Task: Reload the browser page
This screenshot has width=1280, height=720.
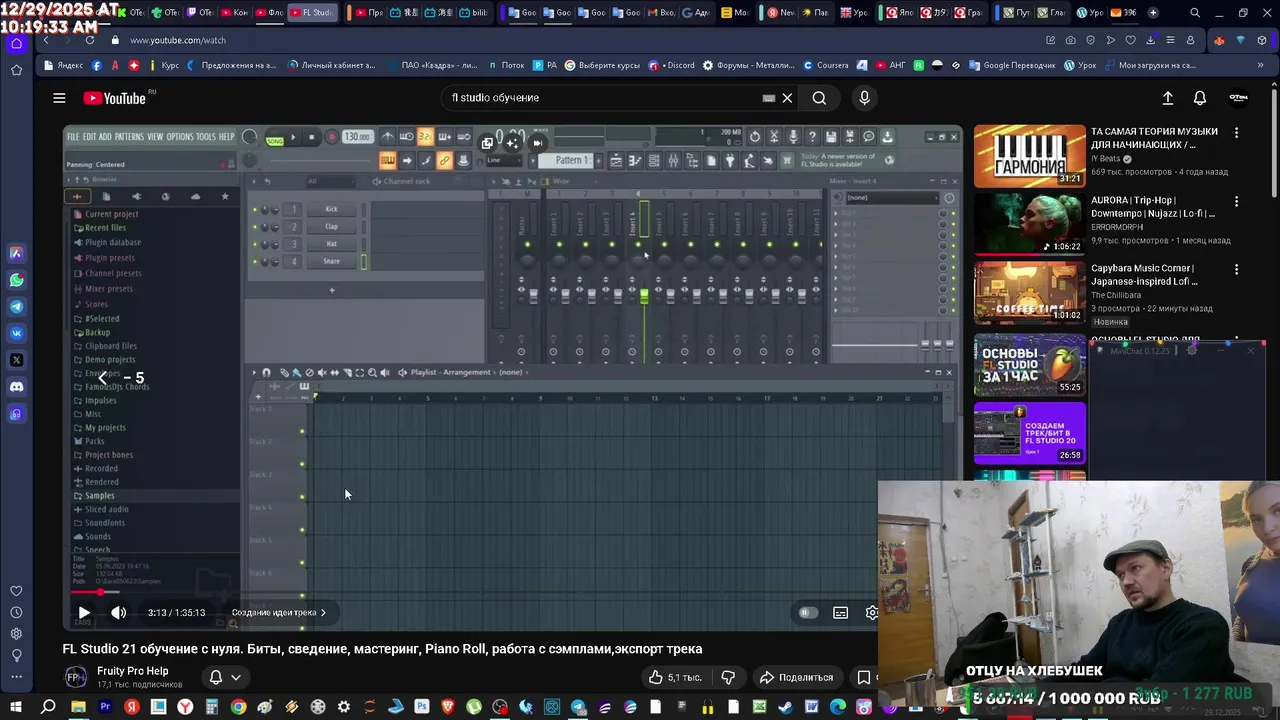Action: [x=90, y=40]
